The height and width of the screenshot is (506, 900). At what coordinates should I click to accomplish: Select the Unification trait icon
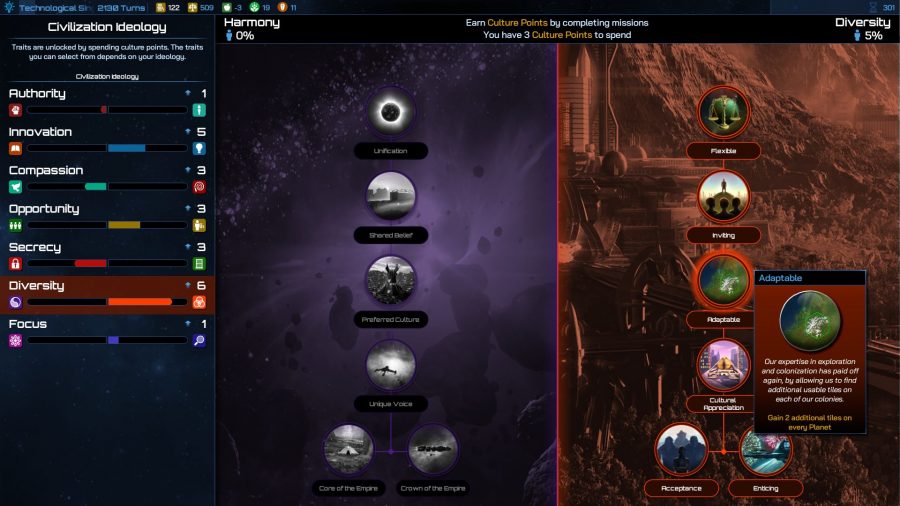[390, 112]
